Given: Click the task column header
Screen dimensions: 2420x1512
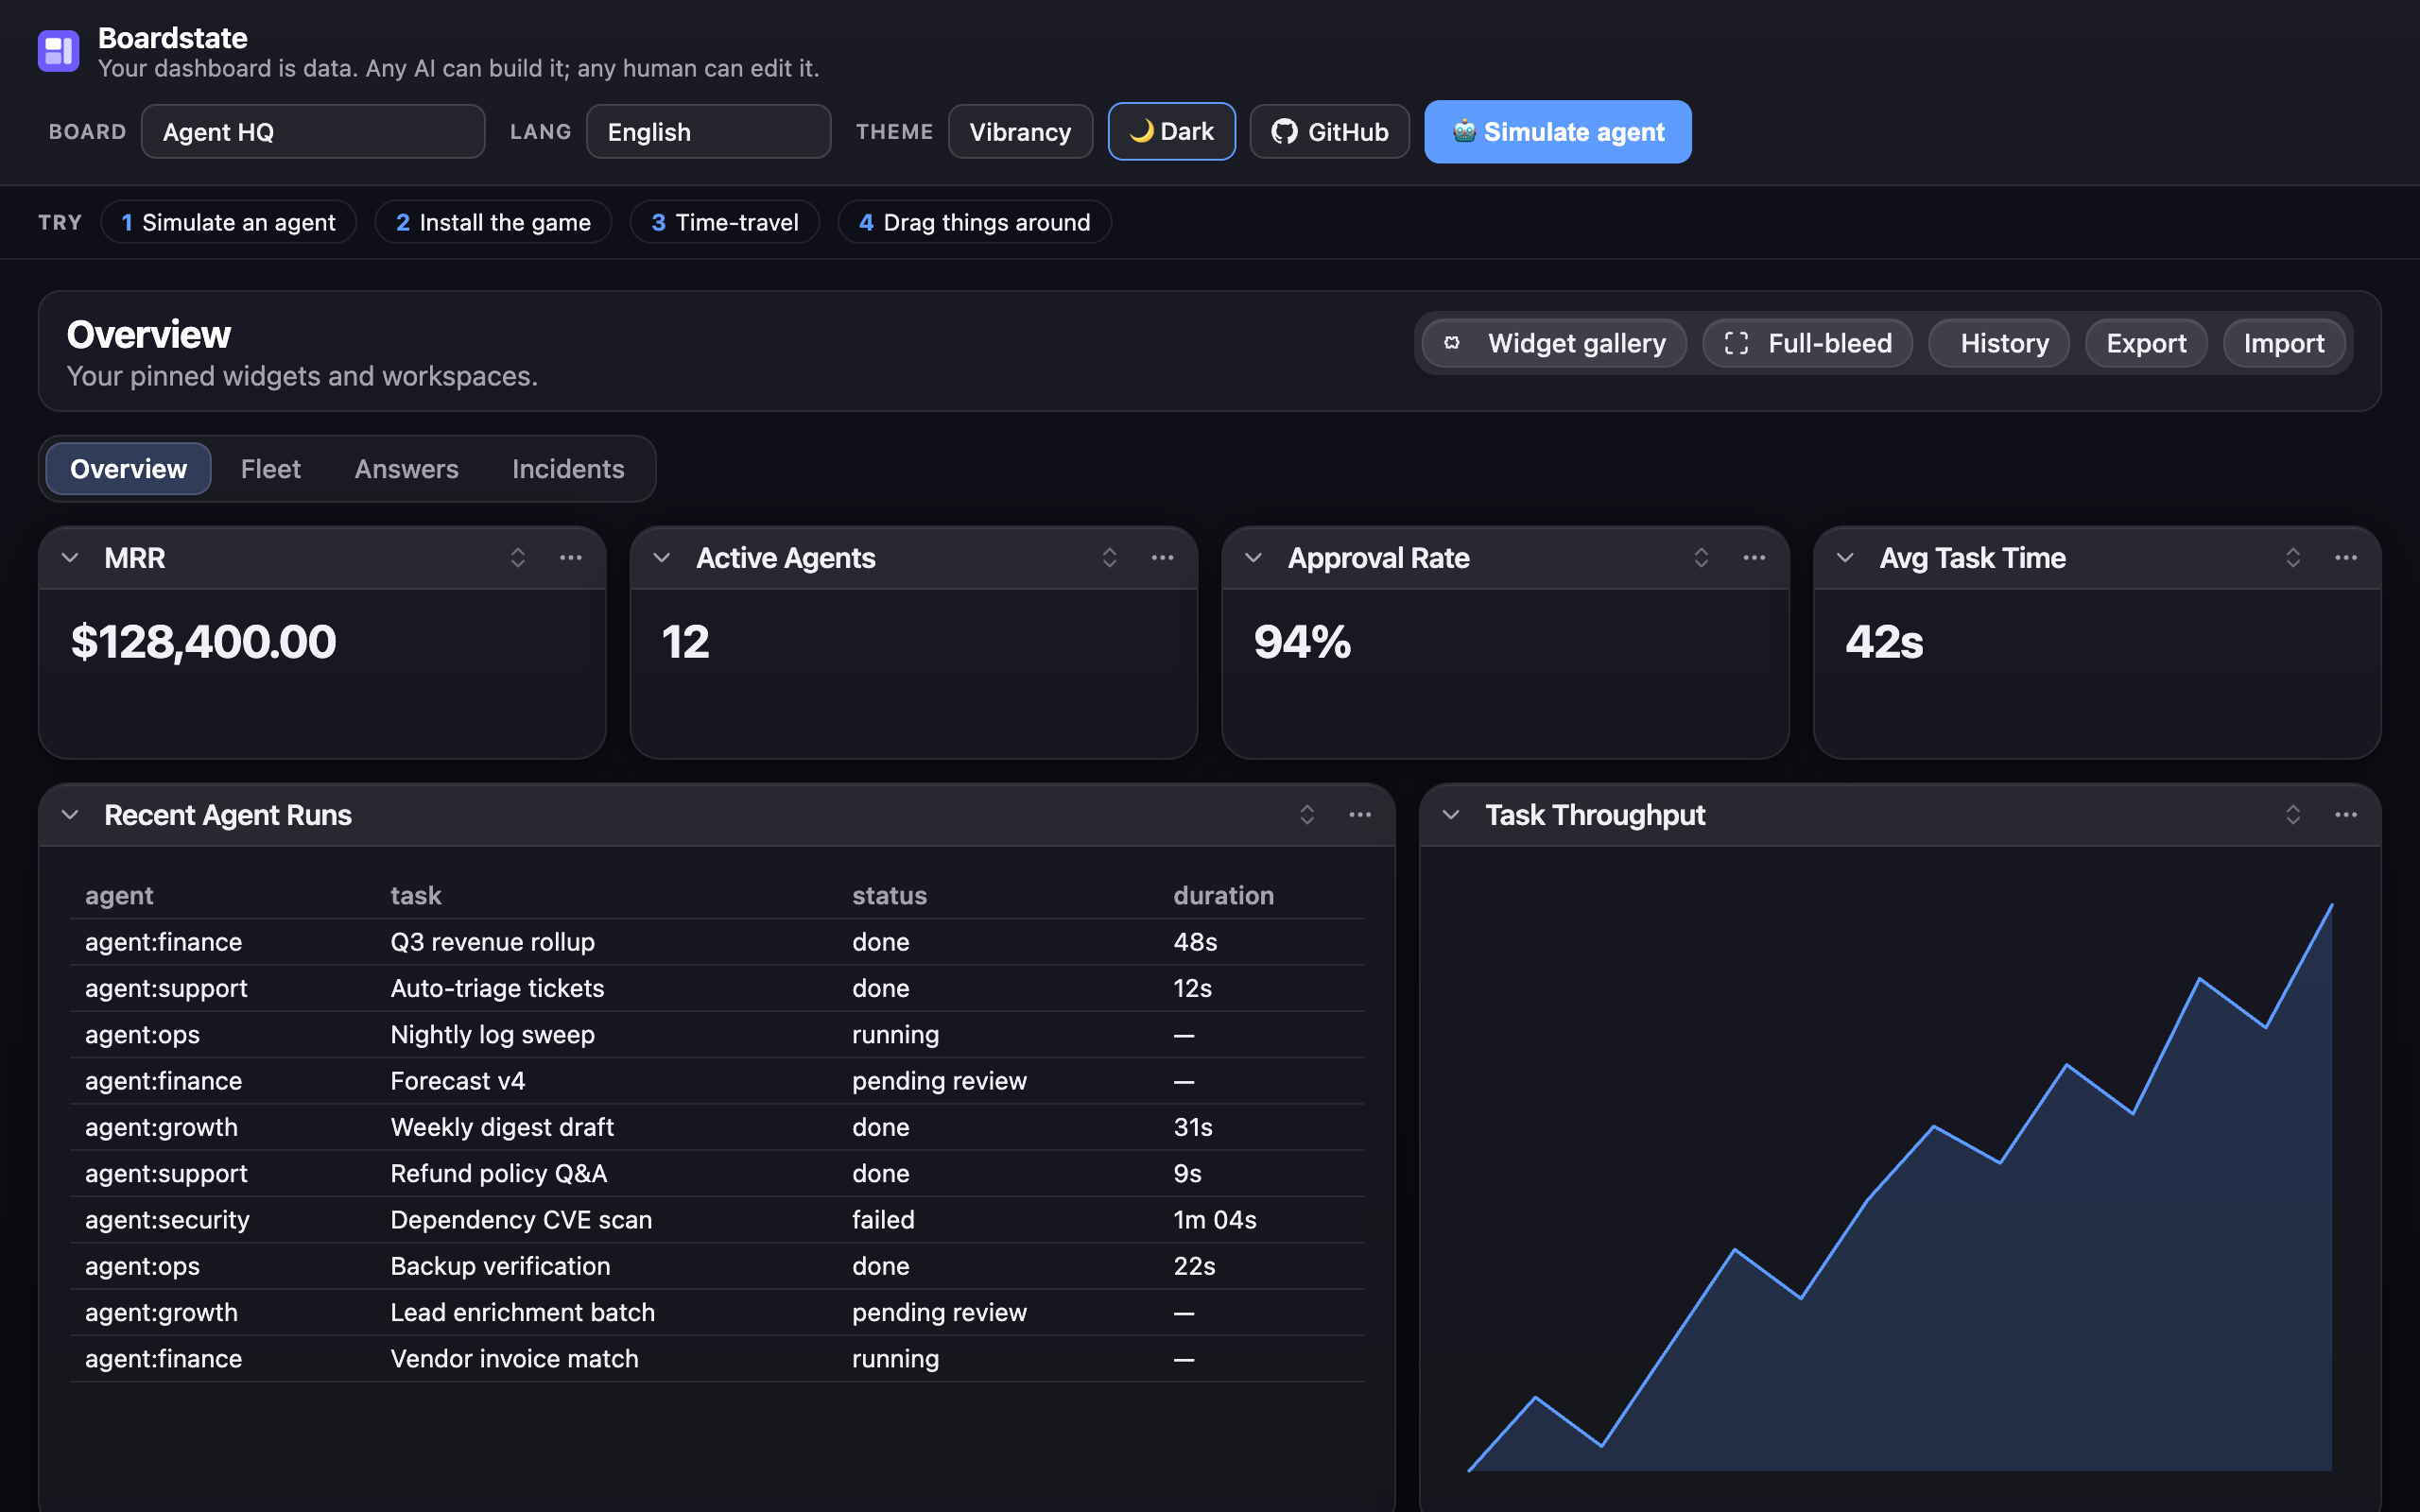Looking at the screenshot, I should pos(416,896).
